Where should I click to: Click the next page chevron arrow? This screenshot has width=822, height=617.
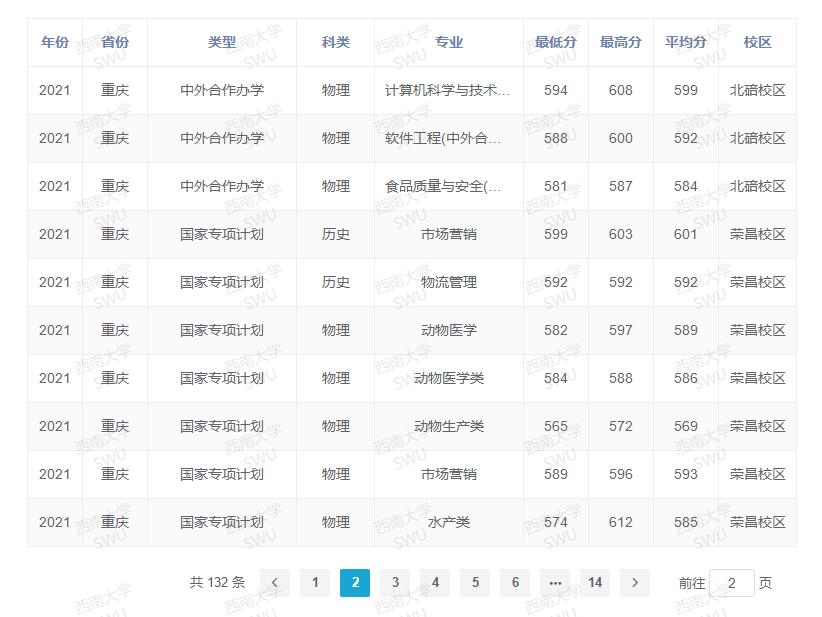coord(635,582)
